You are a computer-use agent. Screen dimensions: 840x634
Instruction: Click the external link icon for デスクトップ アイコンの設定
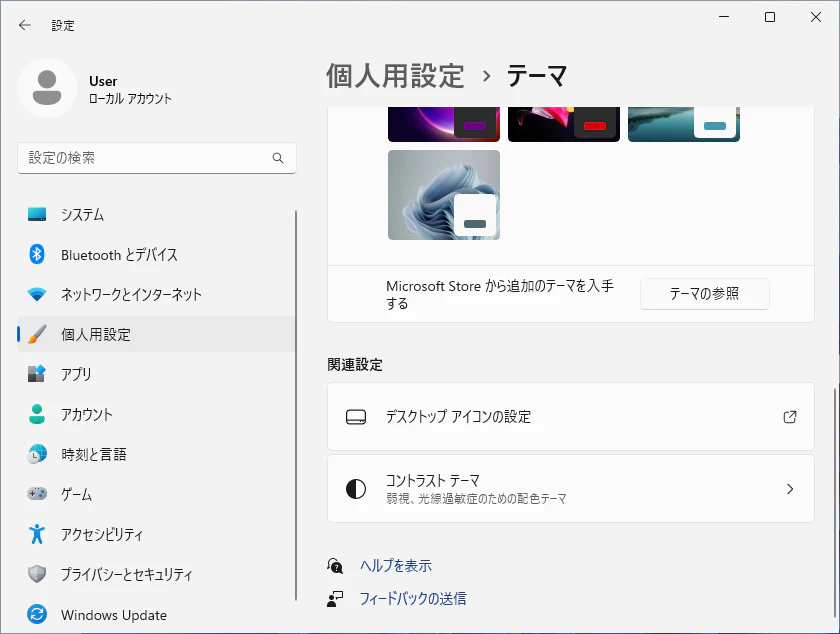tap(790, 417)
